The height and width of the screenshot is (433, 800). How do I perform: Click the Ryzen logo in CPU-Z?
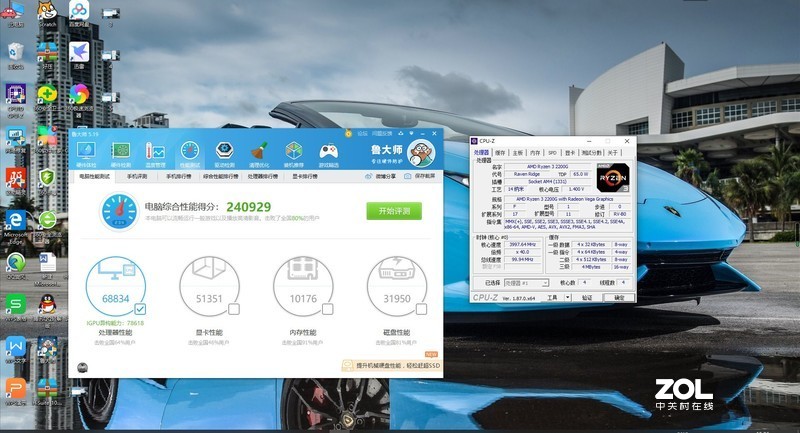(x=613, y=177)
